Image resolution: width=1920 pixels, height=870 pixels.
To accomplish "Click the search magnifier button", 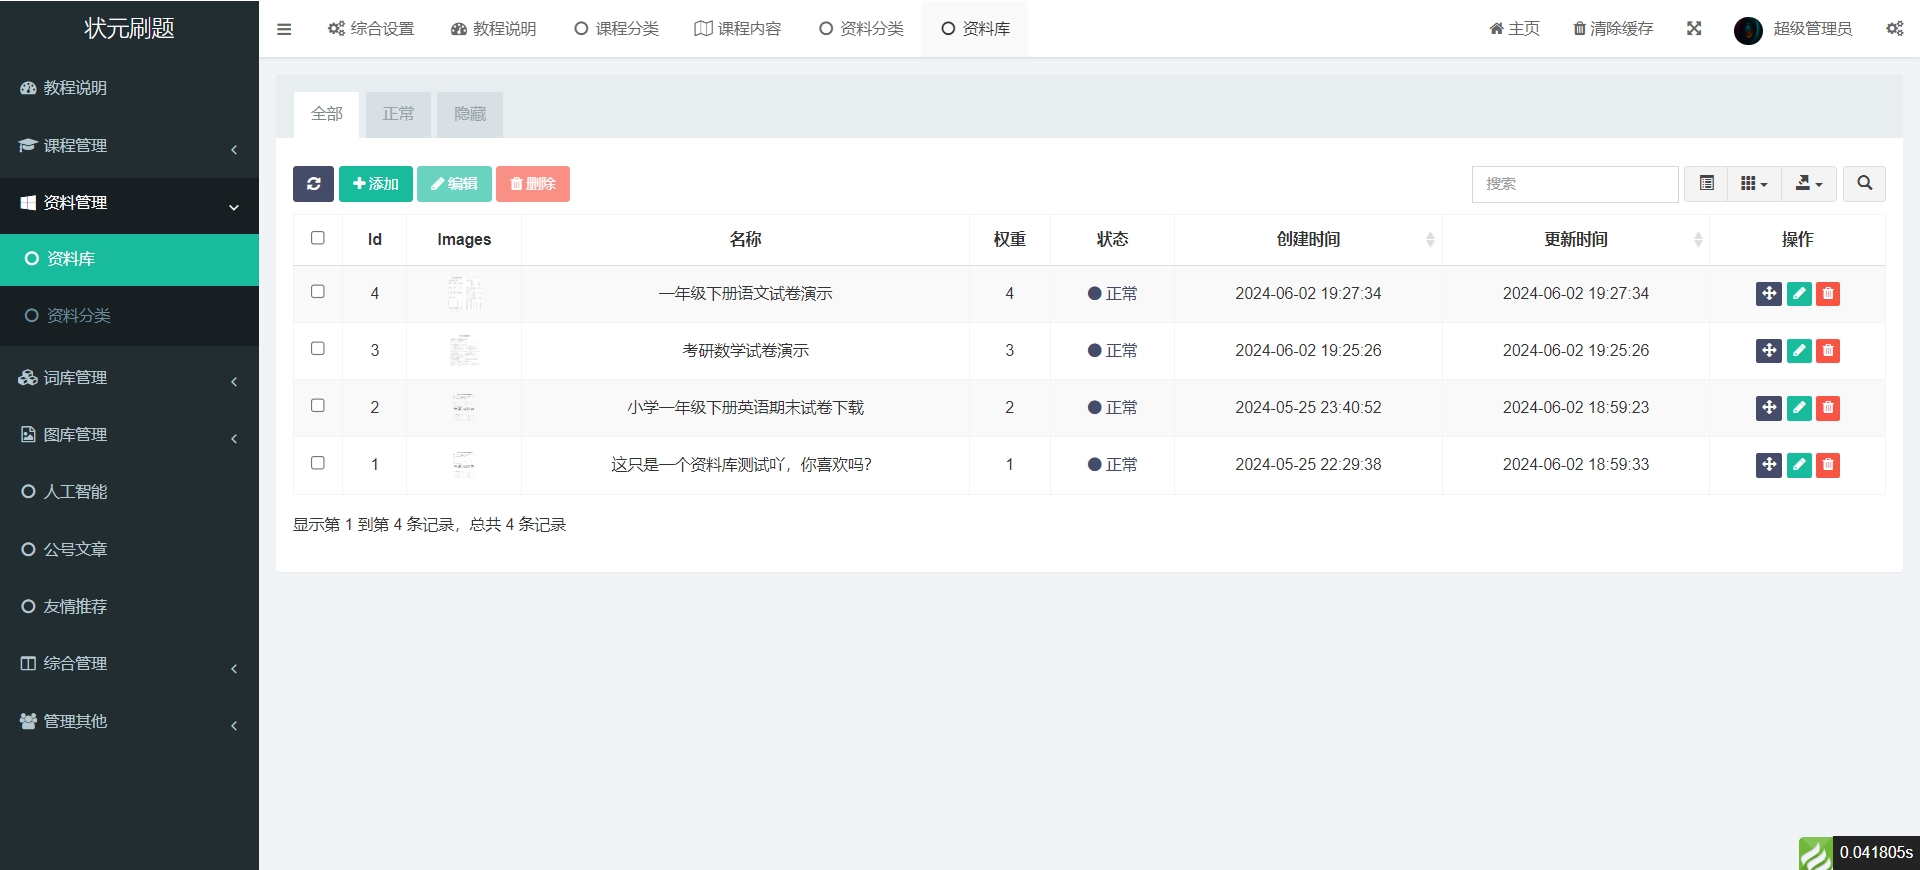I will [1864, 184].
